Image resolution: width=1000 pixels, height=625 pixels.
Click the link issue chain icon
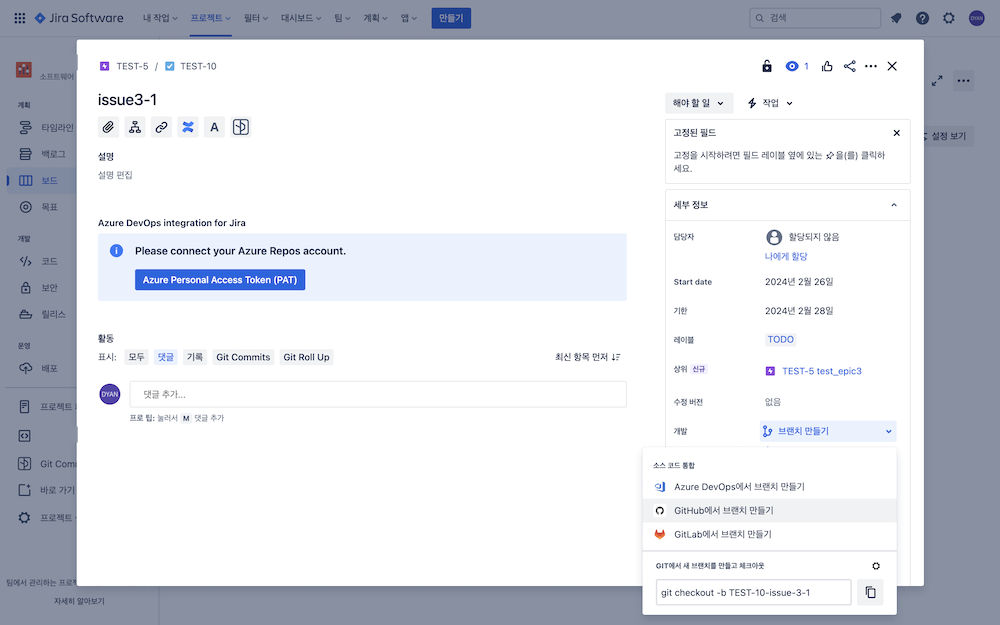pyautogui.click(x=161, y=127)
